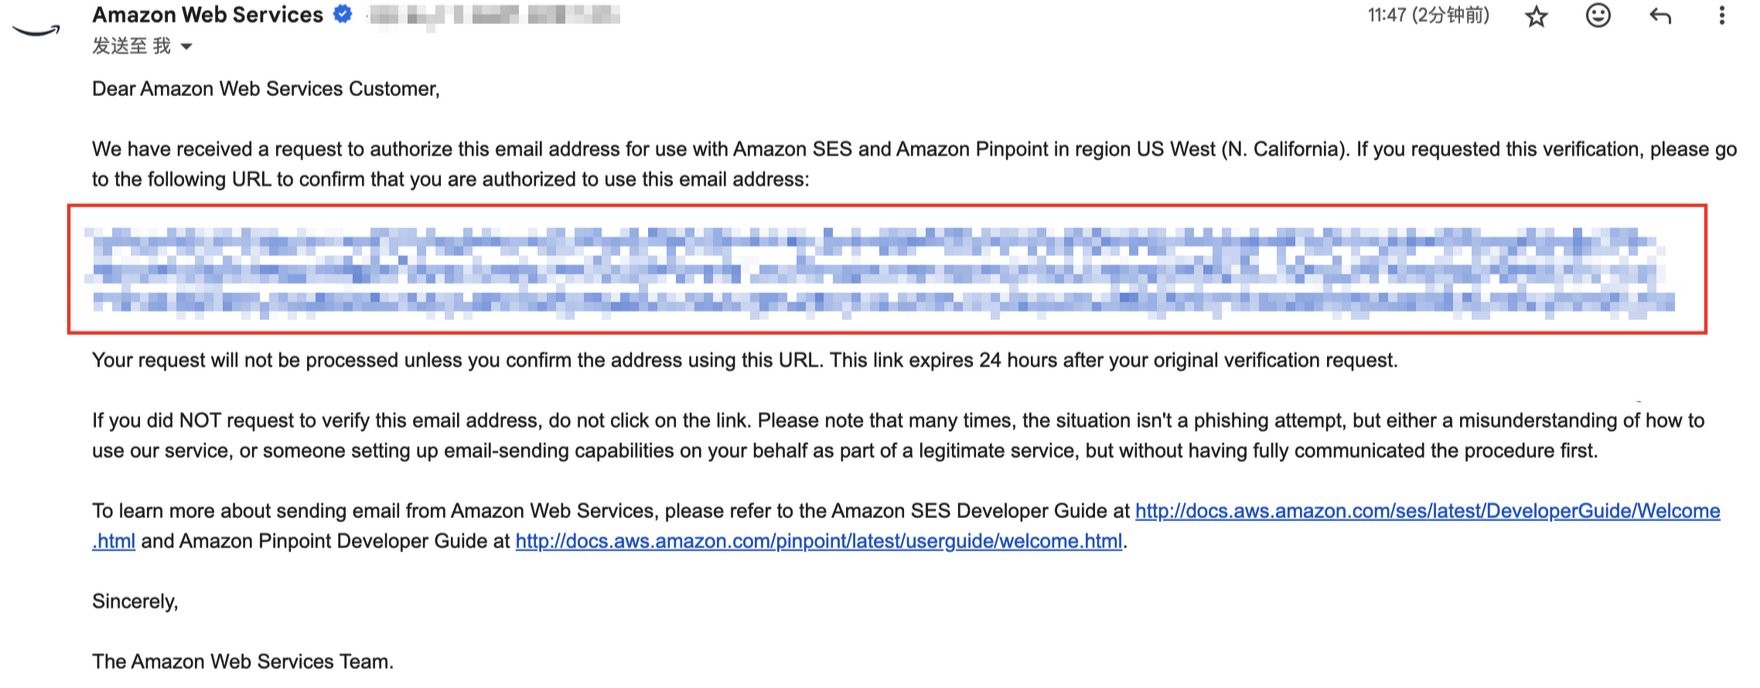Viewport: 1760px width, 688px height.
Task: Click the sender name Amazon Web Services
Action: point(208,15)
